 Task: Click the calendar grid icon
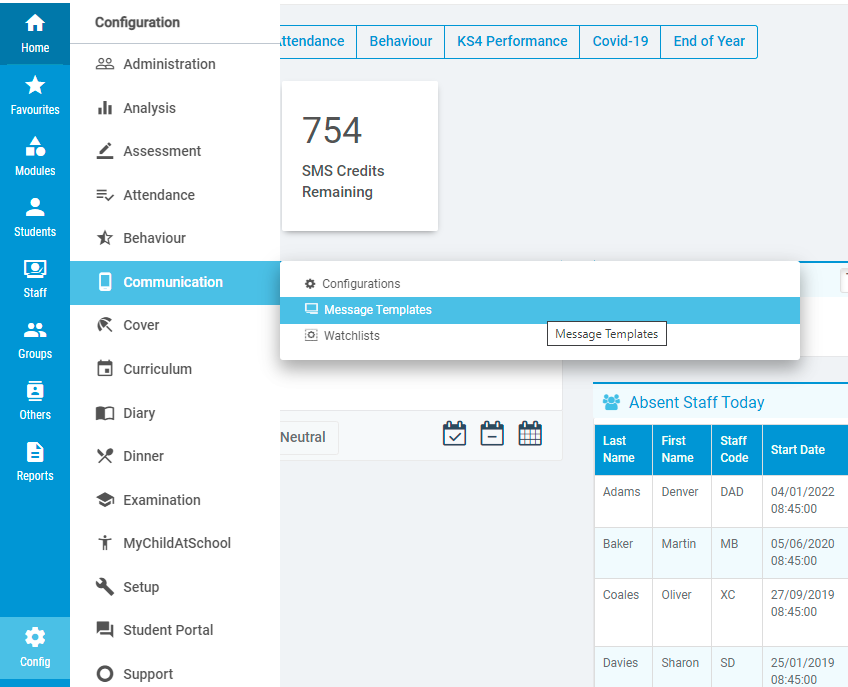coord(530,434)
